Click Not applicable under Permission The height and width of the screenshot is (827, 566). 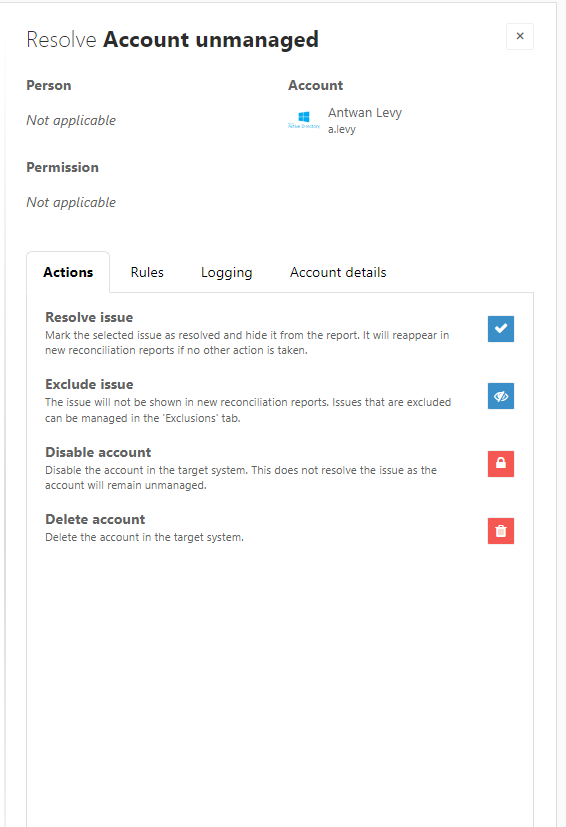[71, 202]
